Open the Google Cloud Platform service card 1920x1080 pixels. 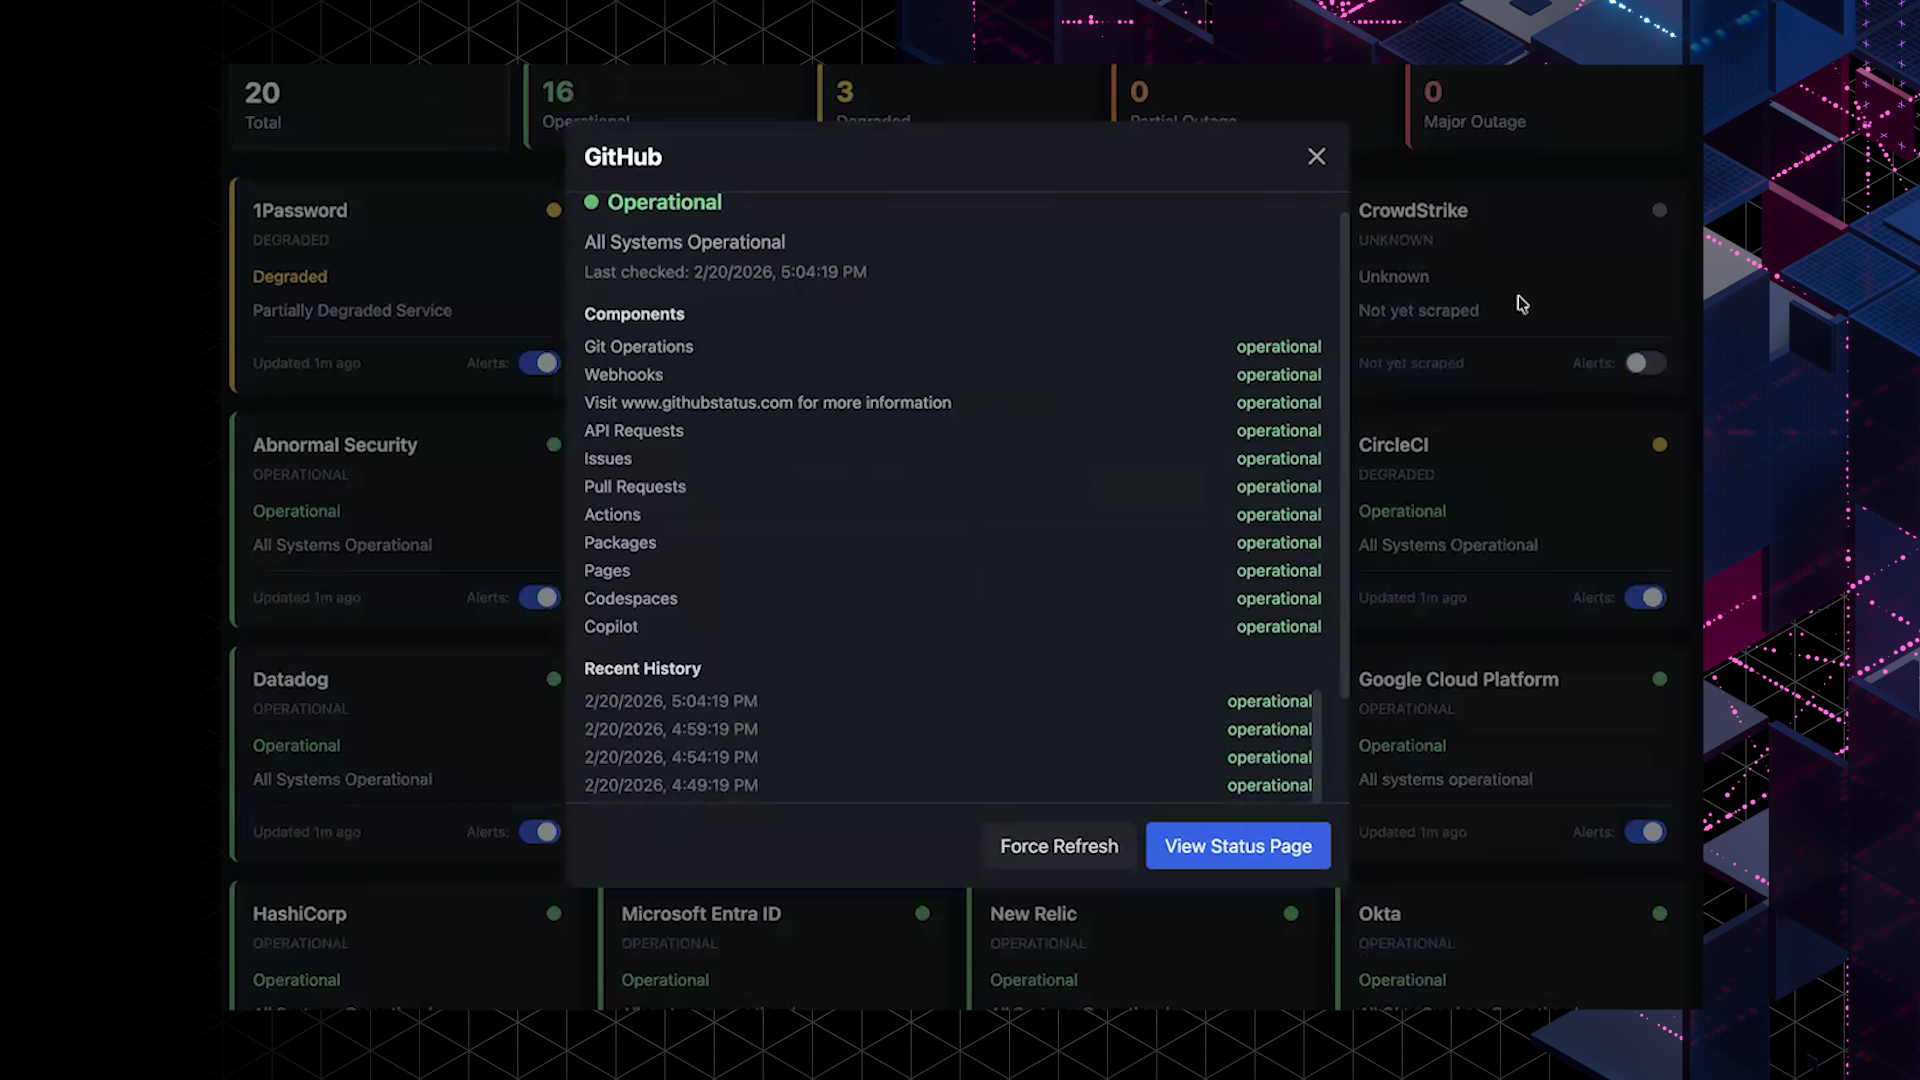(x=1520, y=754)
